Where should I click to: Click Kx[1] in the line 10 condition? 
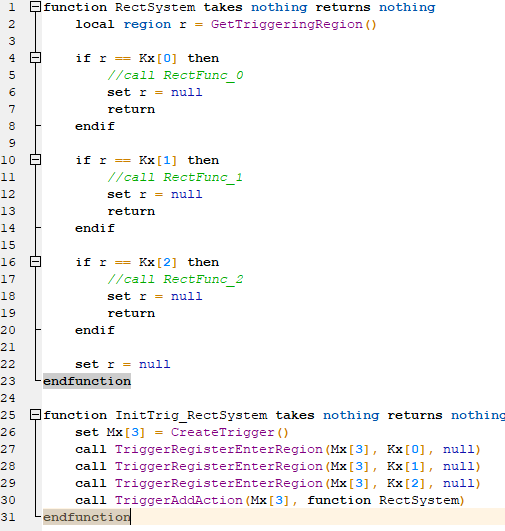[x=158, y=160]
